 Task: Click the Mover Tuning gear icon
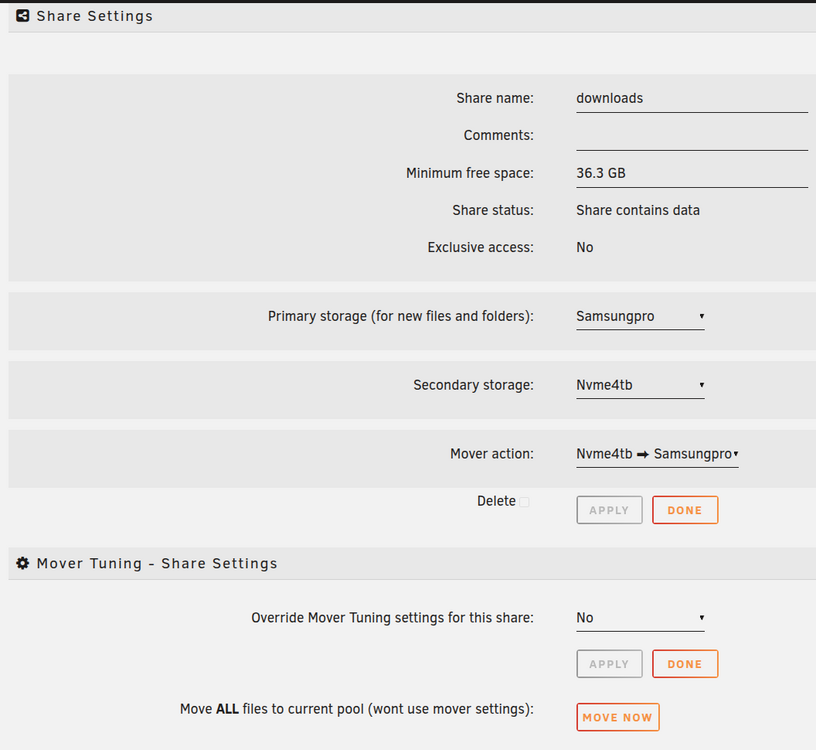point(22,563)
